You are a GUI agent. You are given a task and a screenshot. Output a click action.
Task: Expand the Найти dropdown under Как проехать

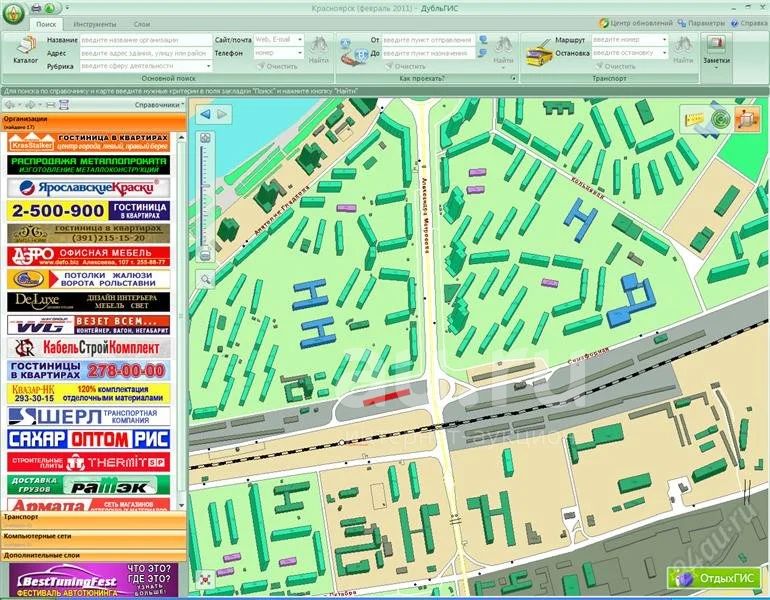click(503, 68)
